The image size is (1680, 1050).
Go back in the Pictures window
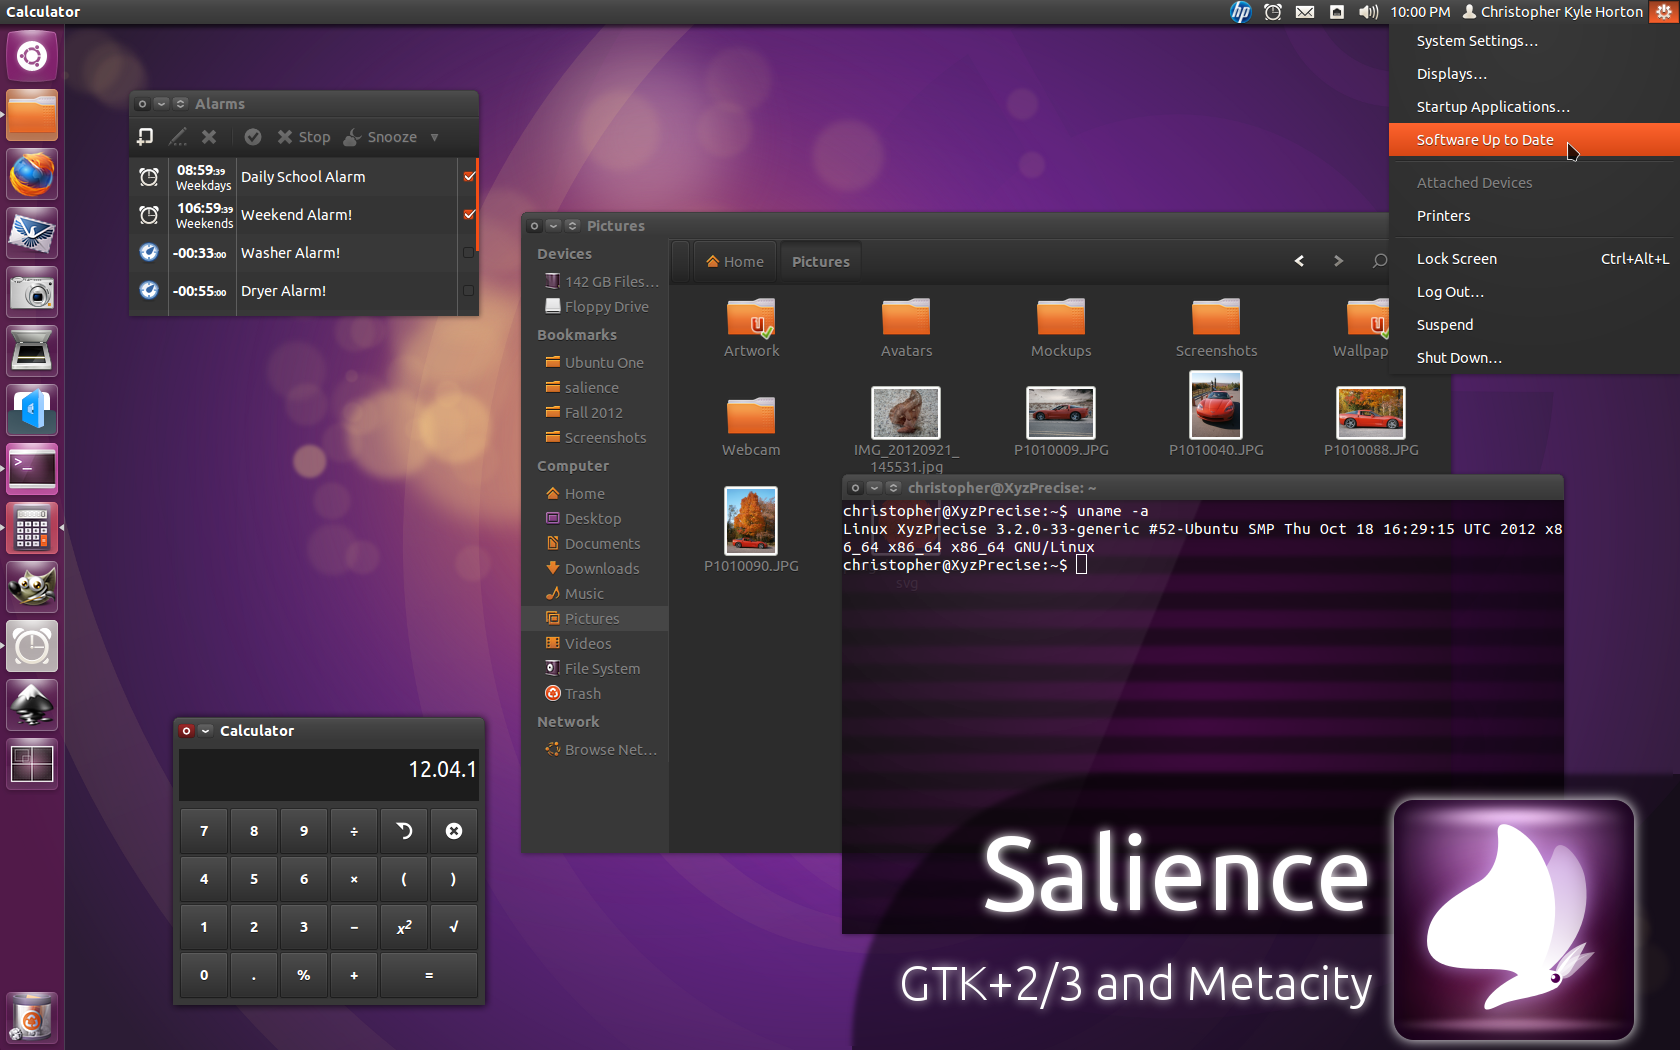(1299, 261)
